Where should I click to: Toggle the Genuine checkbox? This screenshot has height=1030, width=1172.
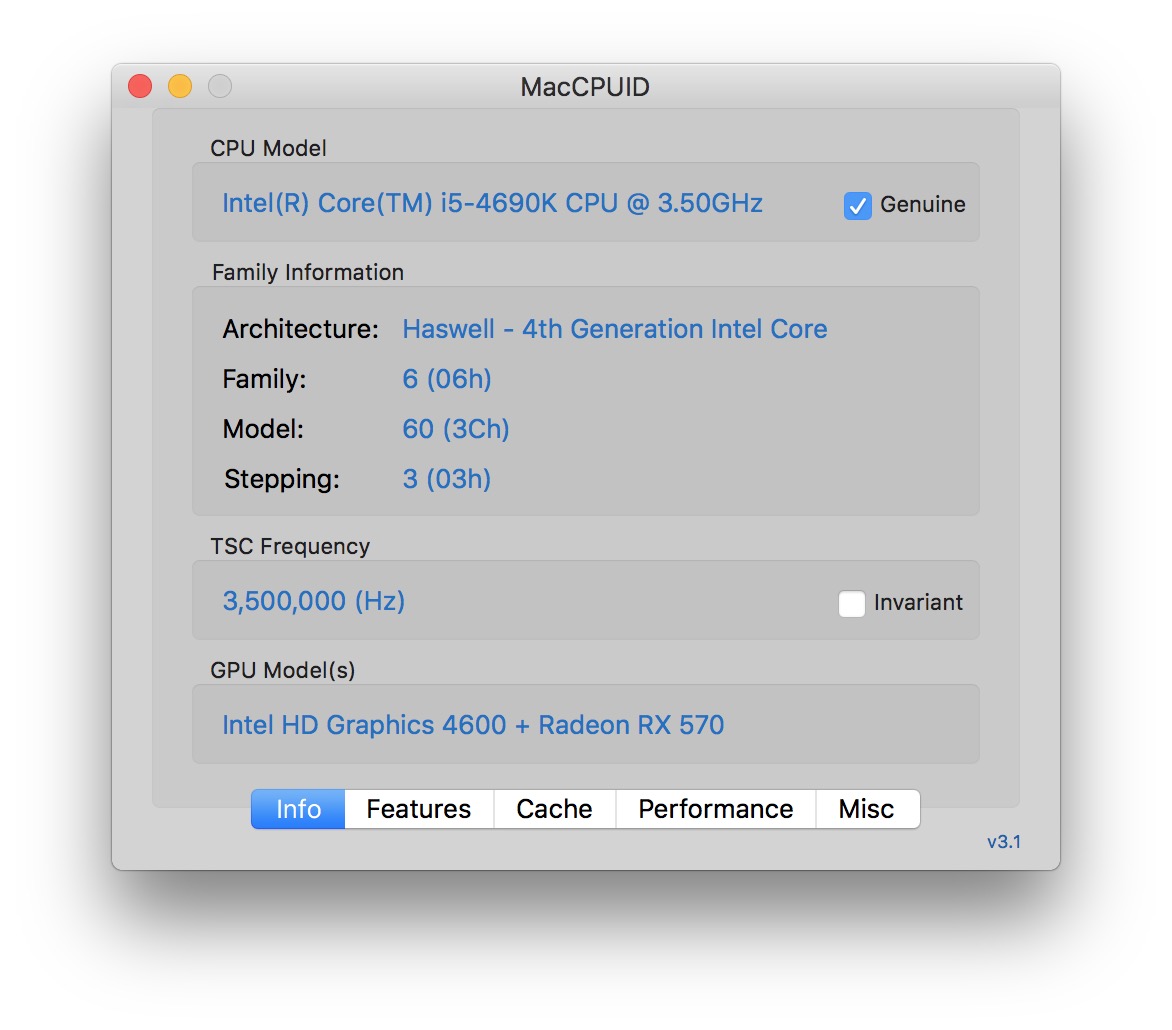(857, 206)
